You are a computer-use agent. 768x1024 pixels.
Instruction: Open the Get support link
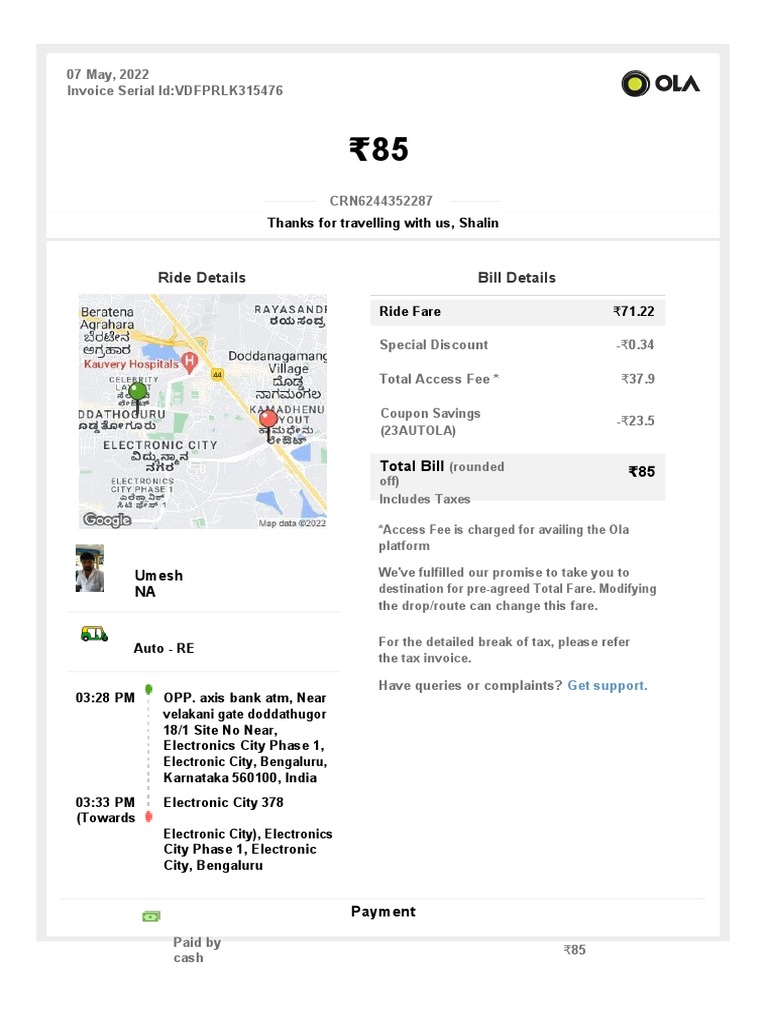607,686
